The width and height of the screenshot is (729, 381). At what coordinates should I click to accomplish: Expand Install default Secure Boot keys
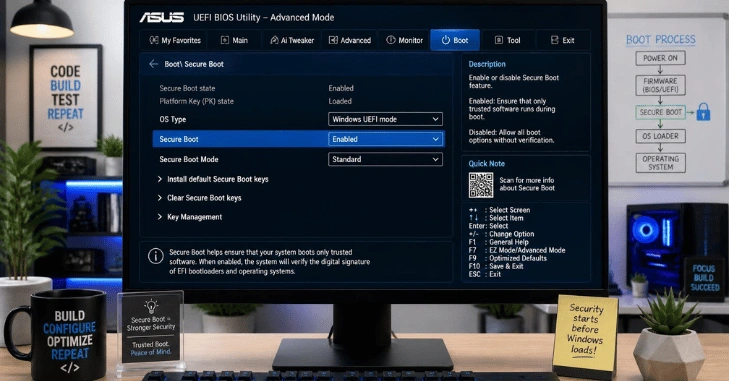pyautogui.click(x=213, y=179)
